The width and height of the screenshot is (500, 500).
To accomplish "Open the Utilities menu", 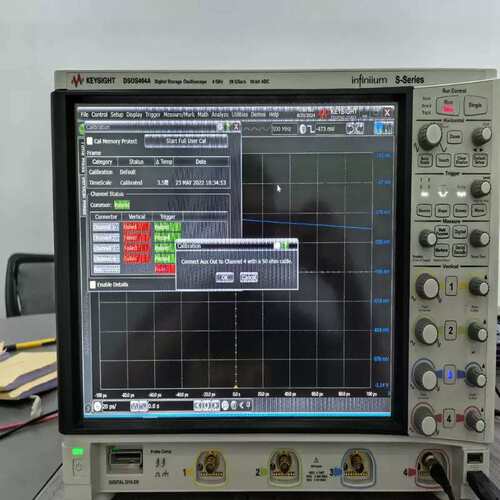I will click(x=240, y=115).
